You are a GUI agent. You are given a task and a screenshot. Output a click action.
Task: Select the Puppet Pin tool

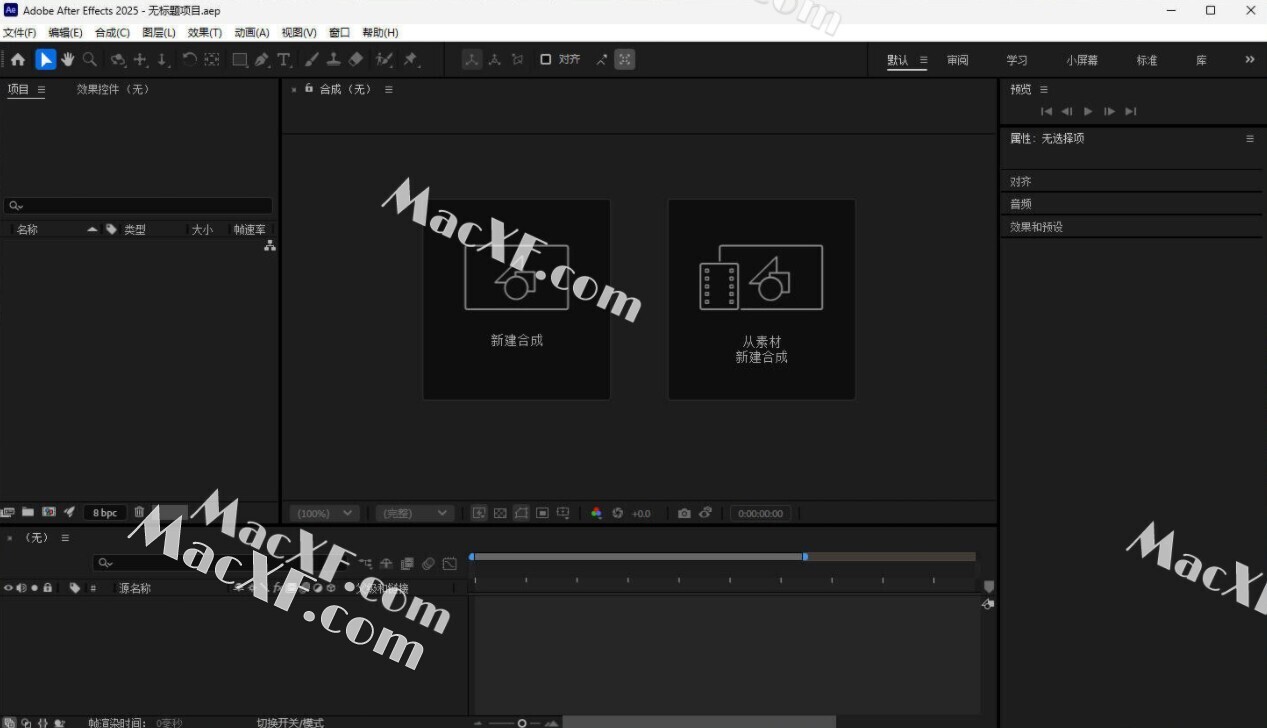(x=411, y=60)
